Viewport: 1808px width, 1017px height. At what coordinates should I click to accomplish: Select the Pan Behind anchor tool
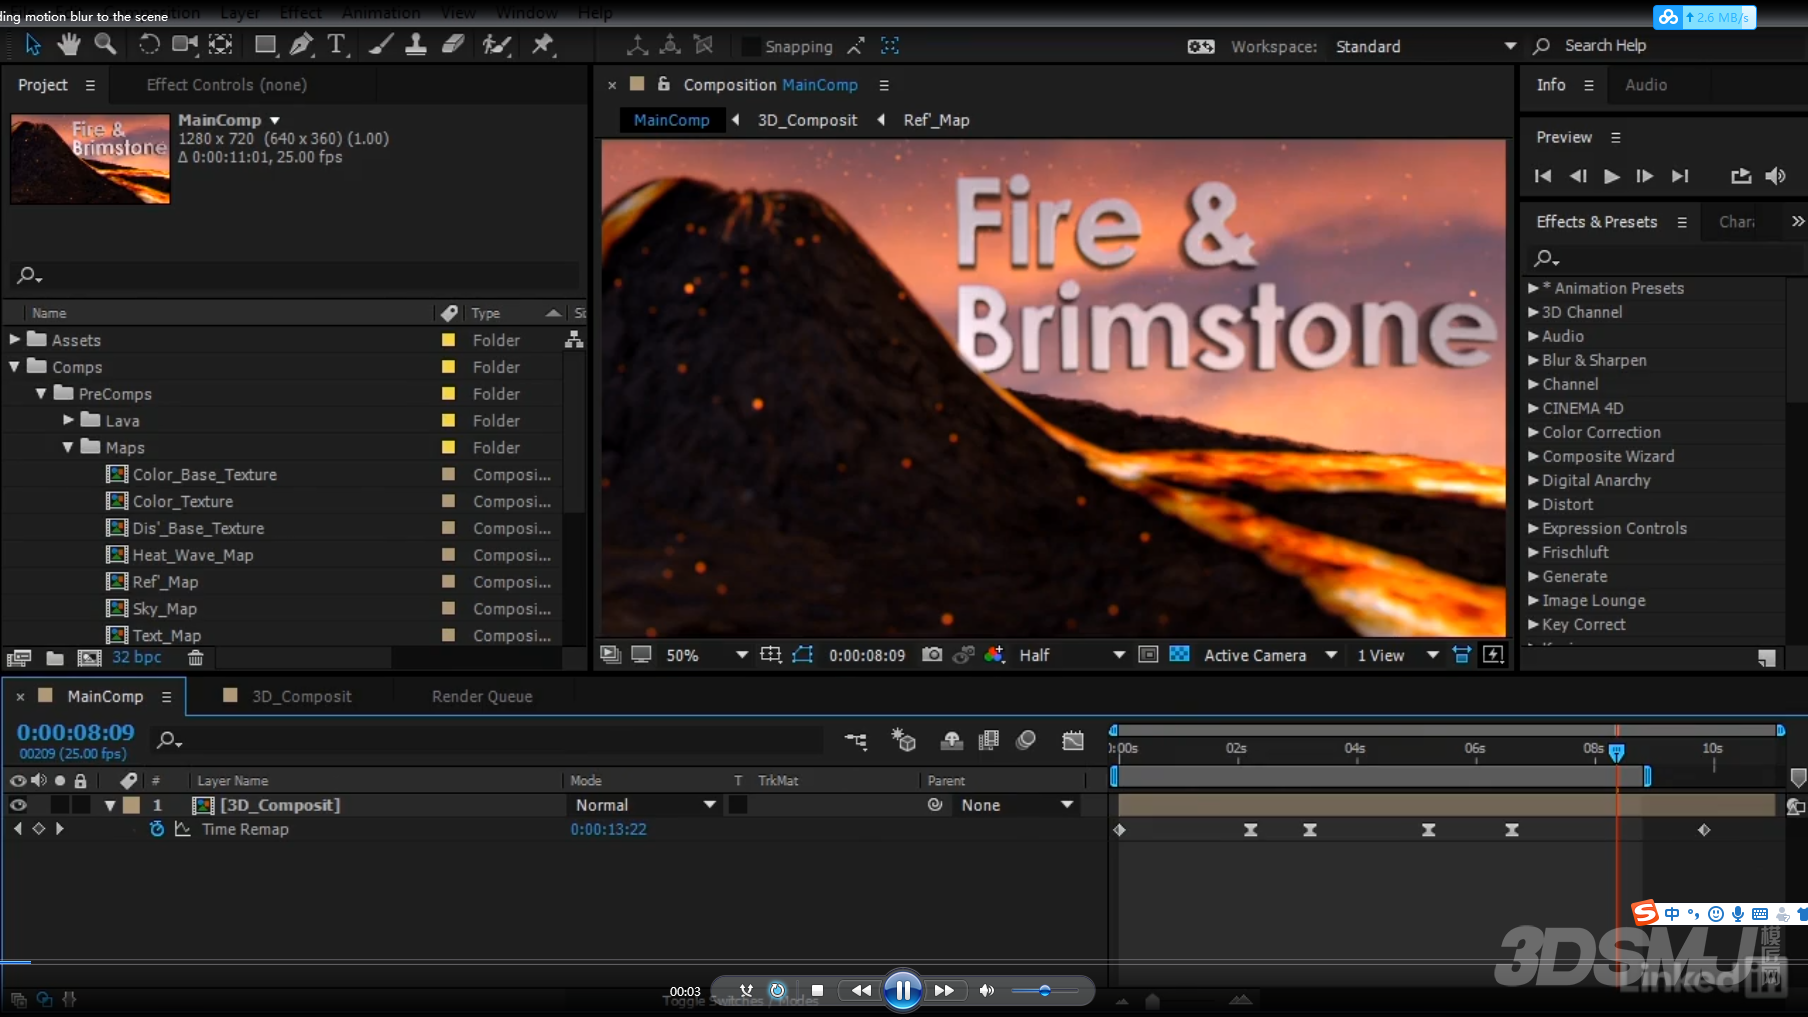(x=220, y=45)
